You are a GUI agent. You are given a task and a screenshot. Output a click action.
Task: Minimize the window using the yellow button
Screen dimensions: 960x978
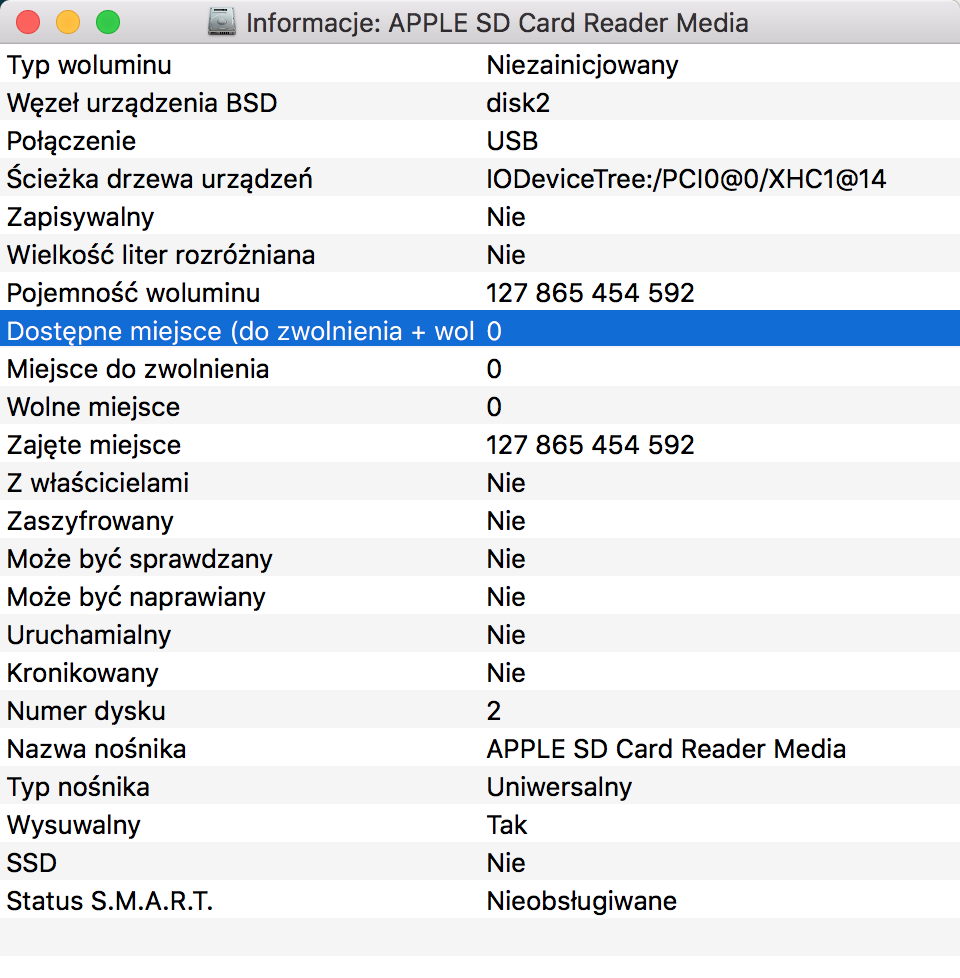[68, 22]
